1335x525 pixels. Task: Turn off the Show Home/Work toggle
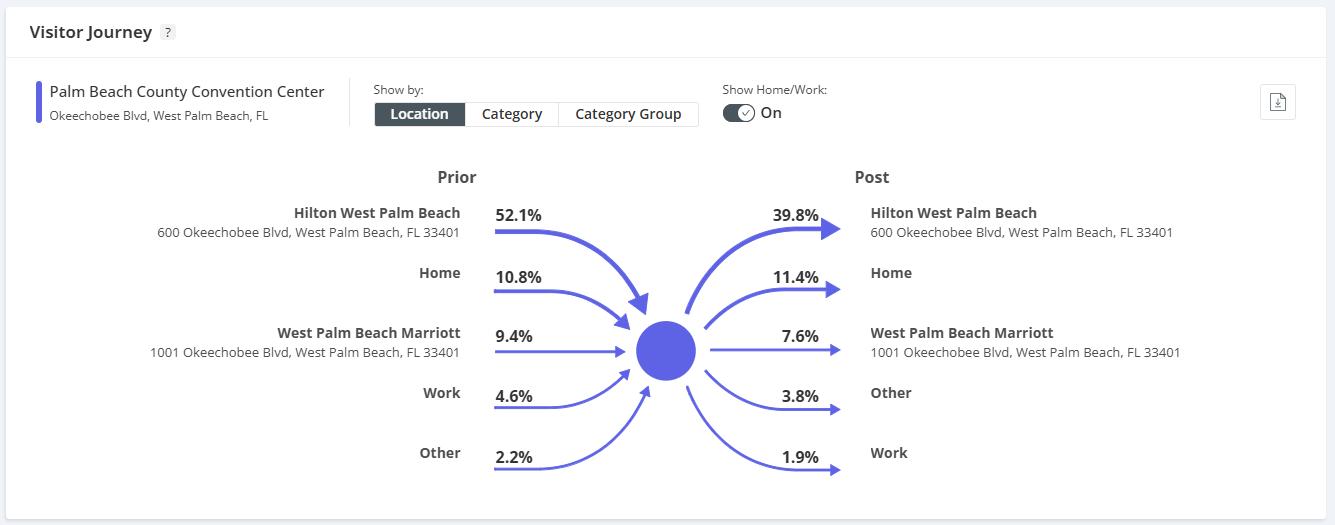739,113
